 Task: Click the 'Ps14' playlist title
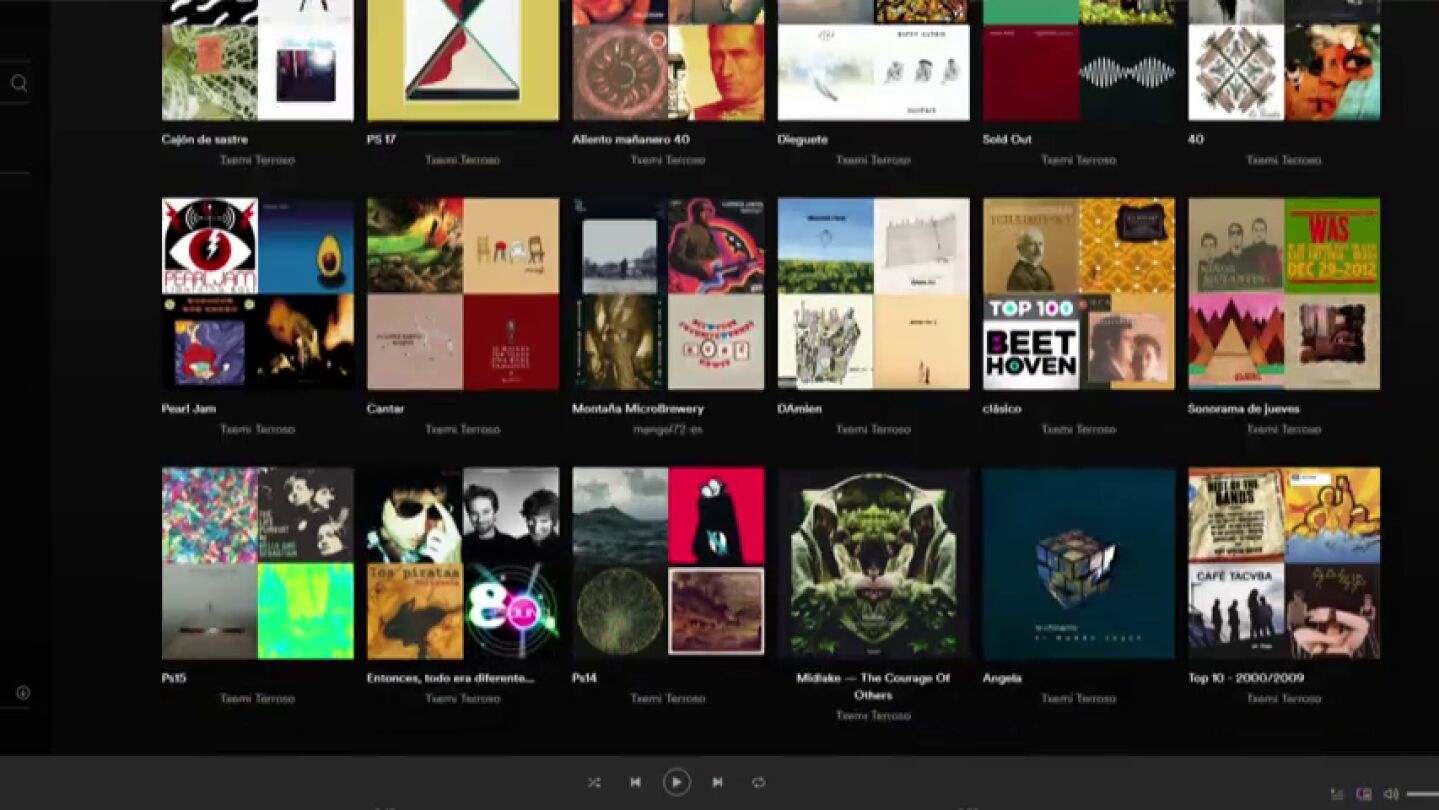584,678
